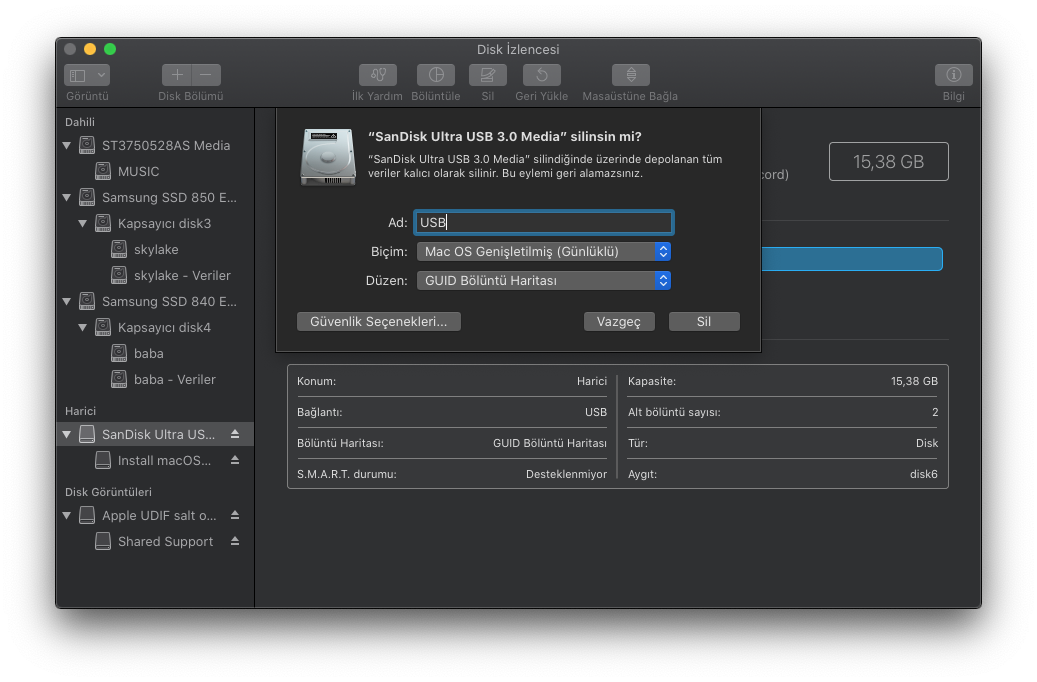
Task: Eject the Shared Support disk image
Action: pyautogui.click(x=235, y=541)
